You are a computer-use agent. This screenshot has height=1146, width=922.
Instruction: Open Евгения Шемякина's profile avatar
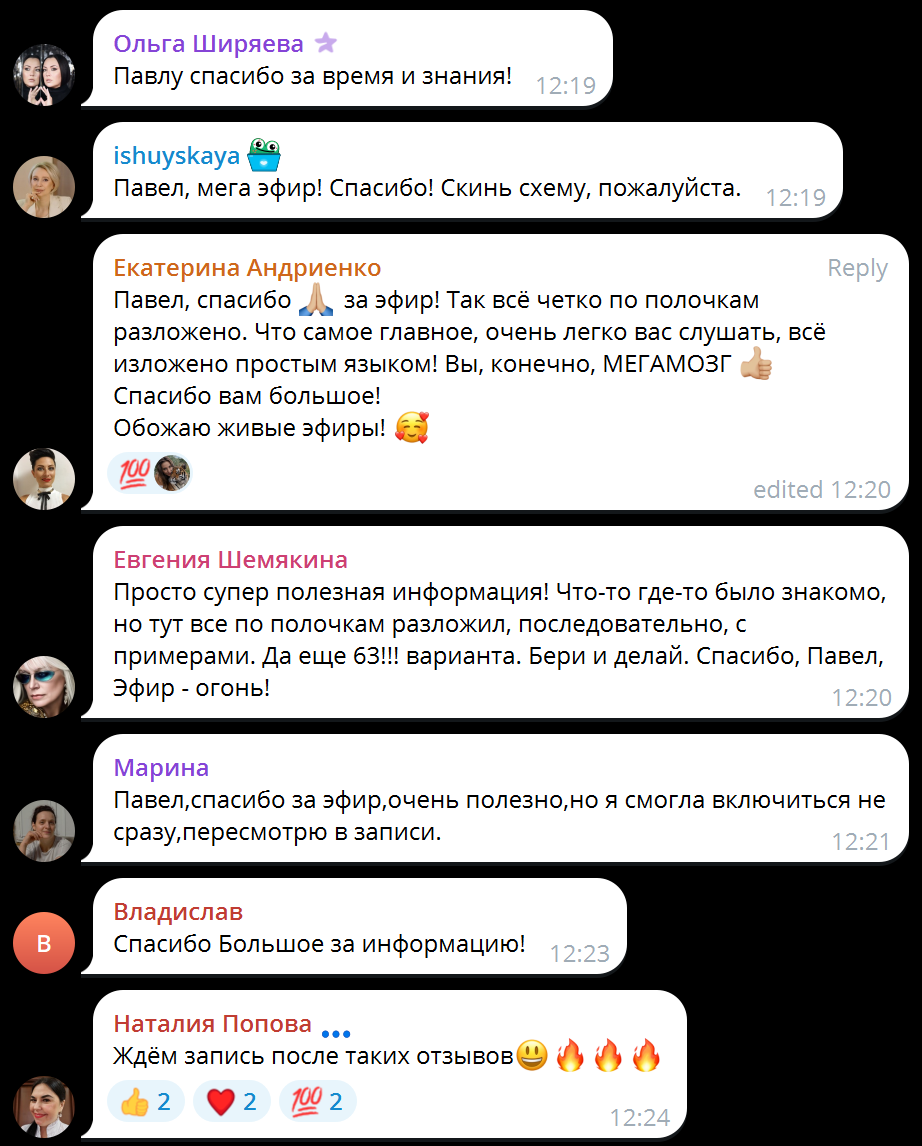coord(45,687)
